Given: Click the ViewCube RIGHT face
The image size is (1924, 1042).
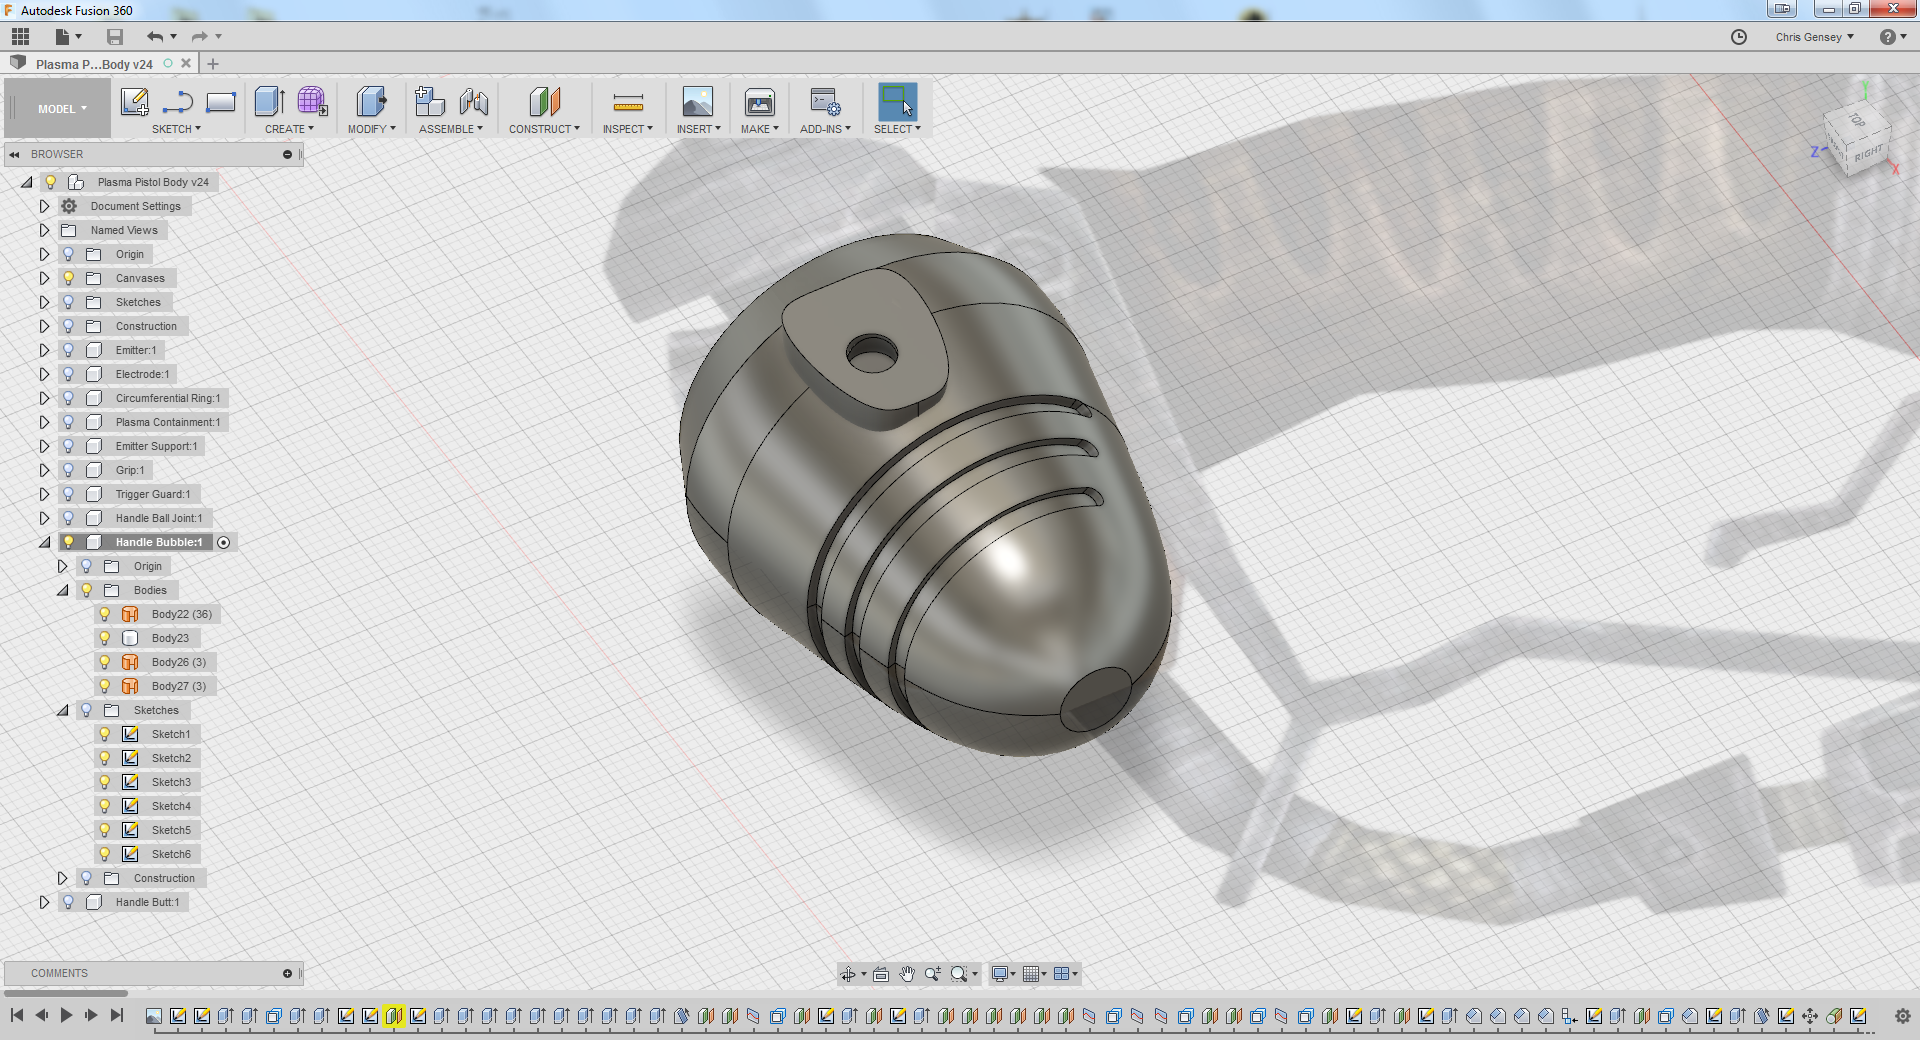Looking at the screenshot, I should 1867,154.
